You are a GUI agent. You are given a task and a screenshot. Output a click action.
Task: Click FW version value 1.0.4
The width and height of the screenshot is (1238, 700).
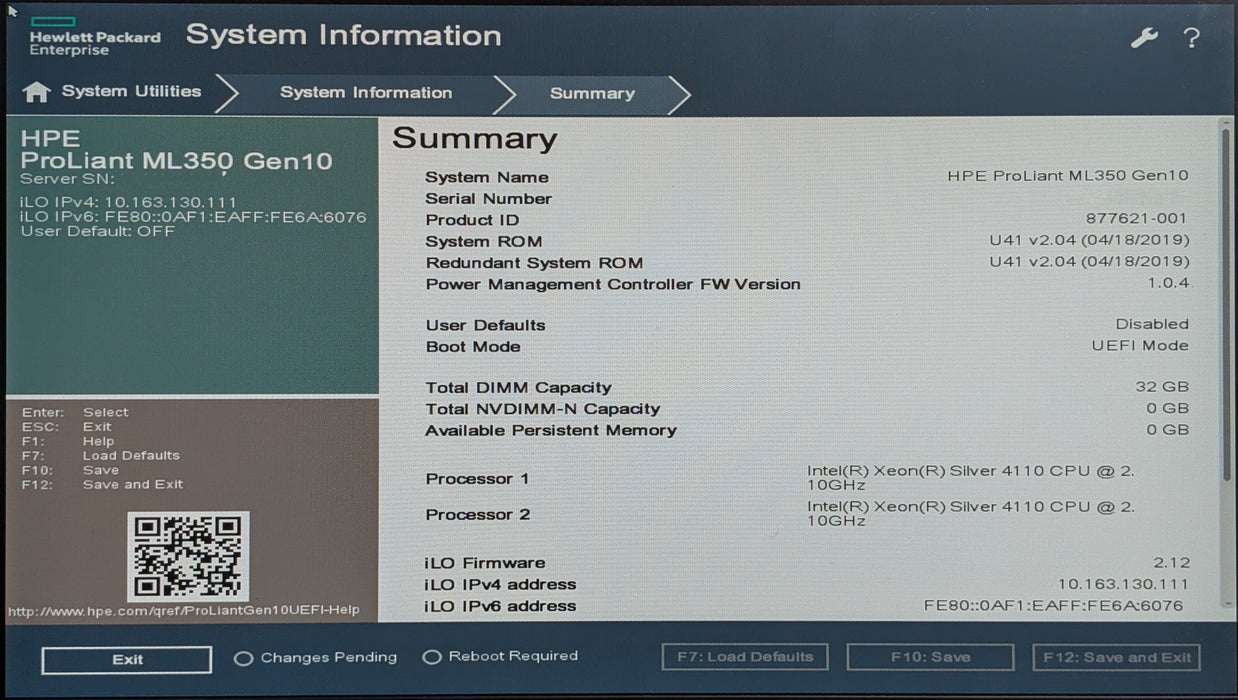tap(1168, 283)
